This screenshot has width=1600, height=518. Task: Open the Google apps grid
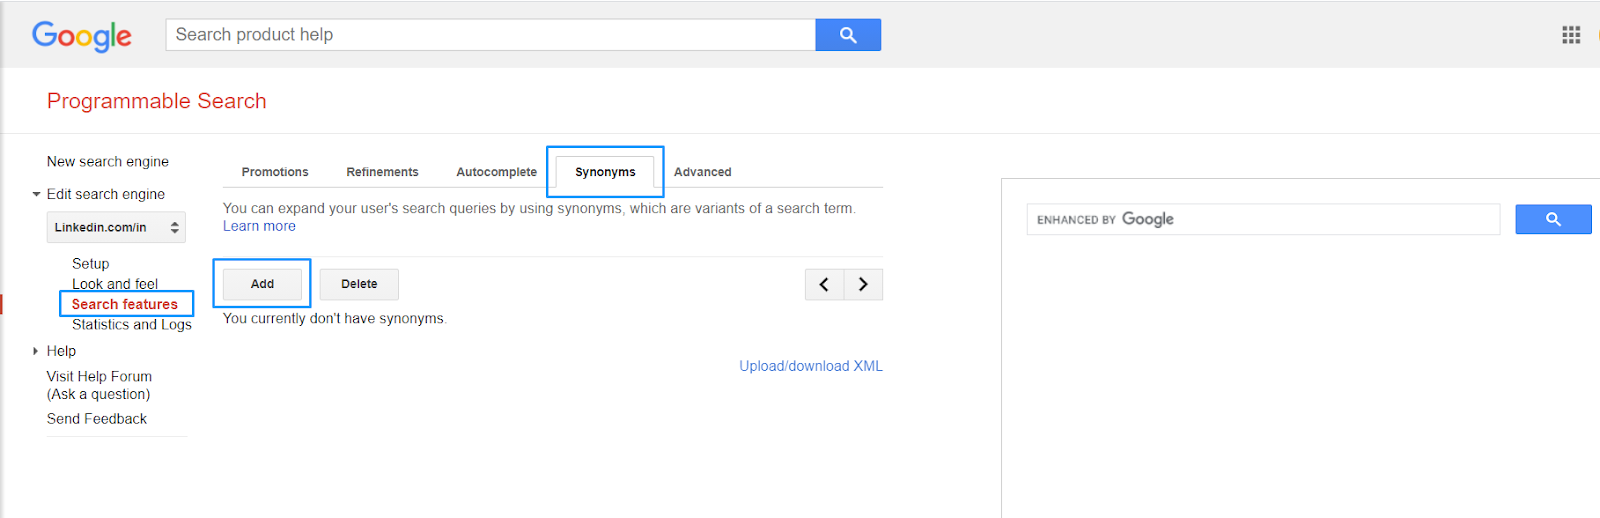(x=1570, y=35)
